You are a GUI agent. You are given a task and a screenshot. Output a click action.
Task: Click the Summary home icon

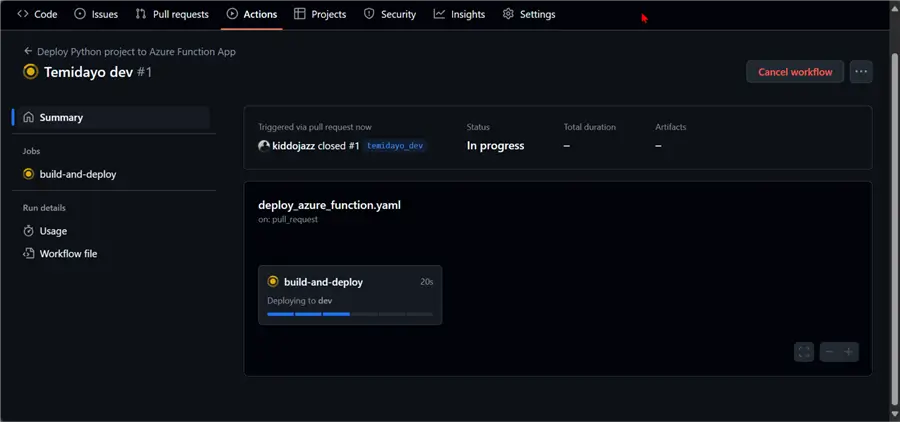coord(28,117)
